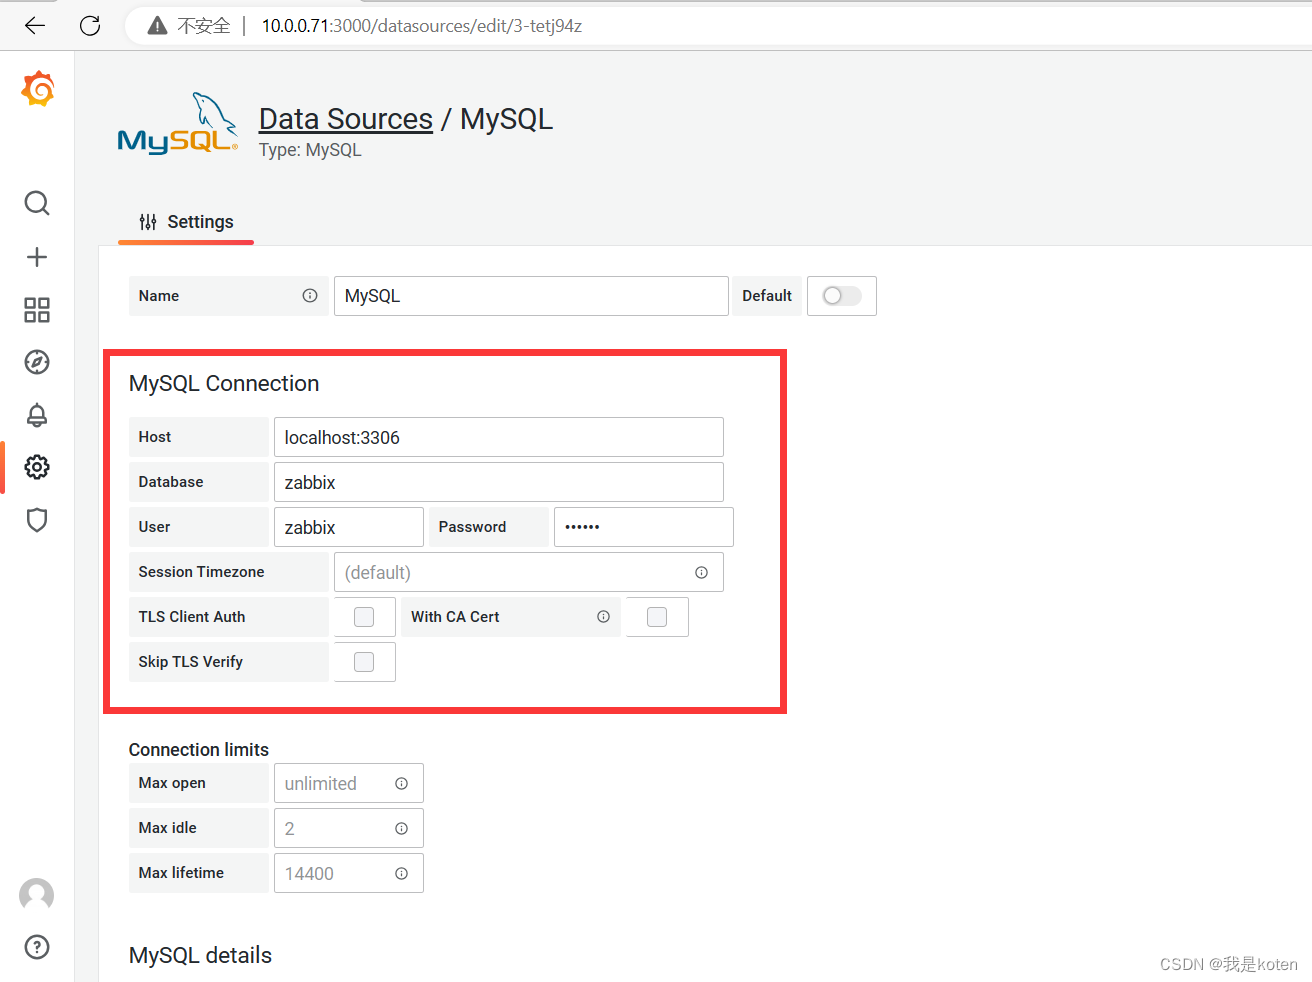The height and width of the screenshot is (982, 1312).
Task: Click info icon beside With CA Cert
Action: pyautogui.click(x=604, y=617)
